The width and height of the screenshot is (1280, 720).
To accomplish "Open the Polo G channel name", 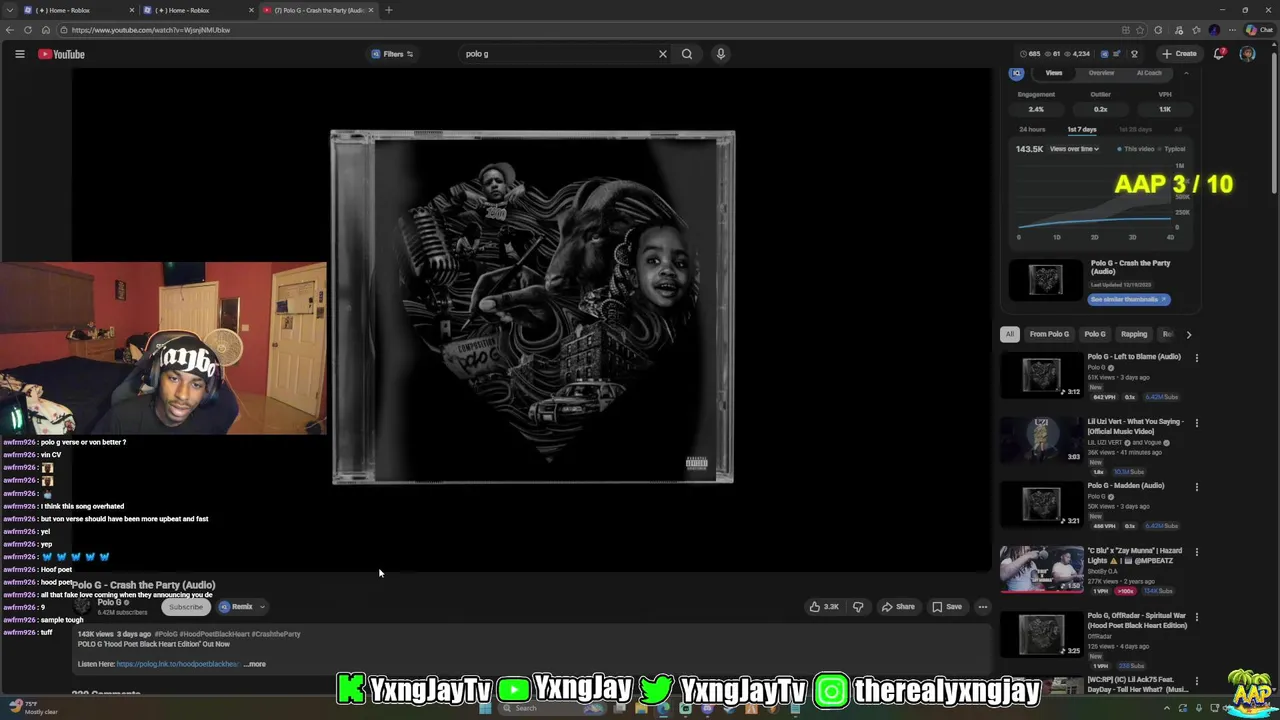I will pyautogui.click(x=110, y=602).
